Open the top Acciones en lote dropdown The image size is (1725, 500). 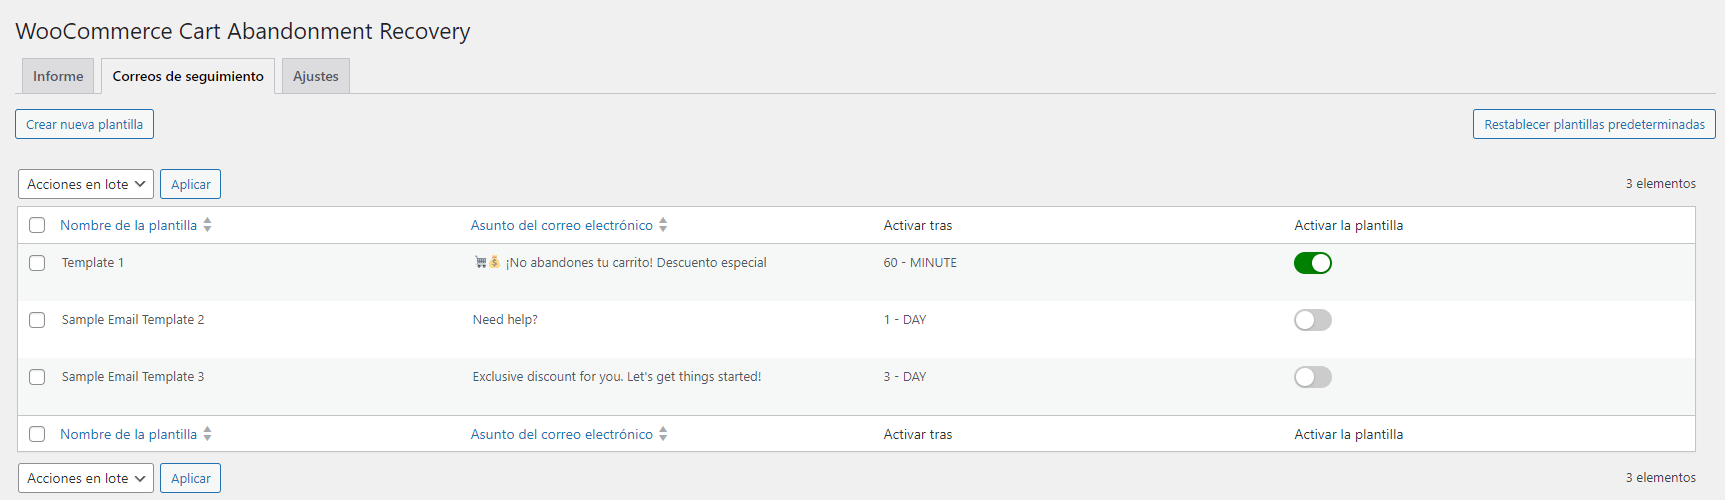tap(86, 184)
